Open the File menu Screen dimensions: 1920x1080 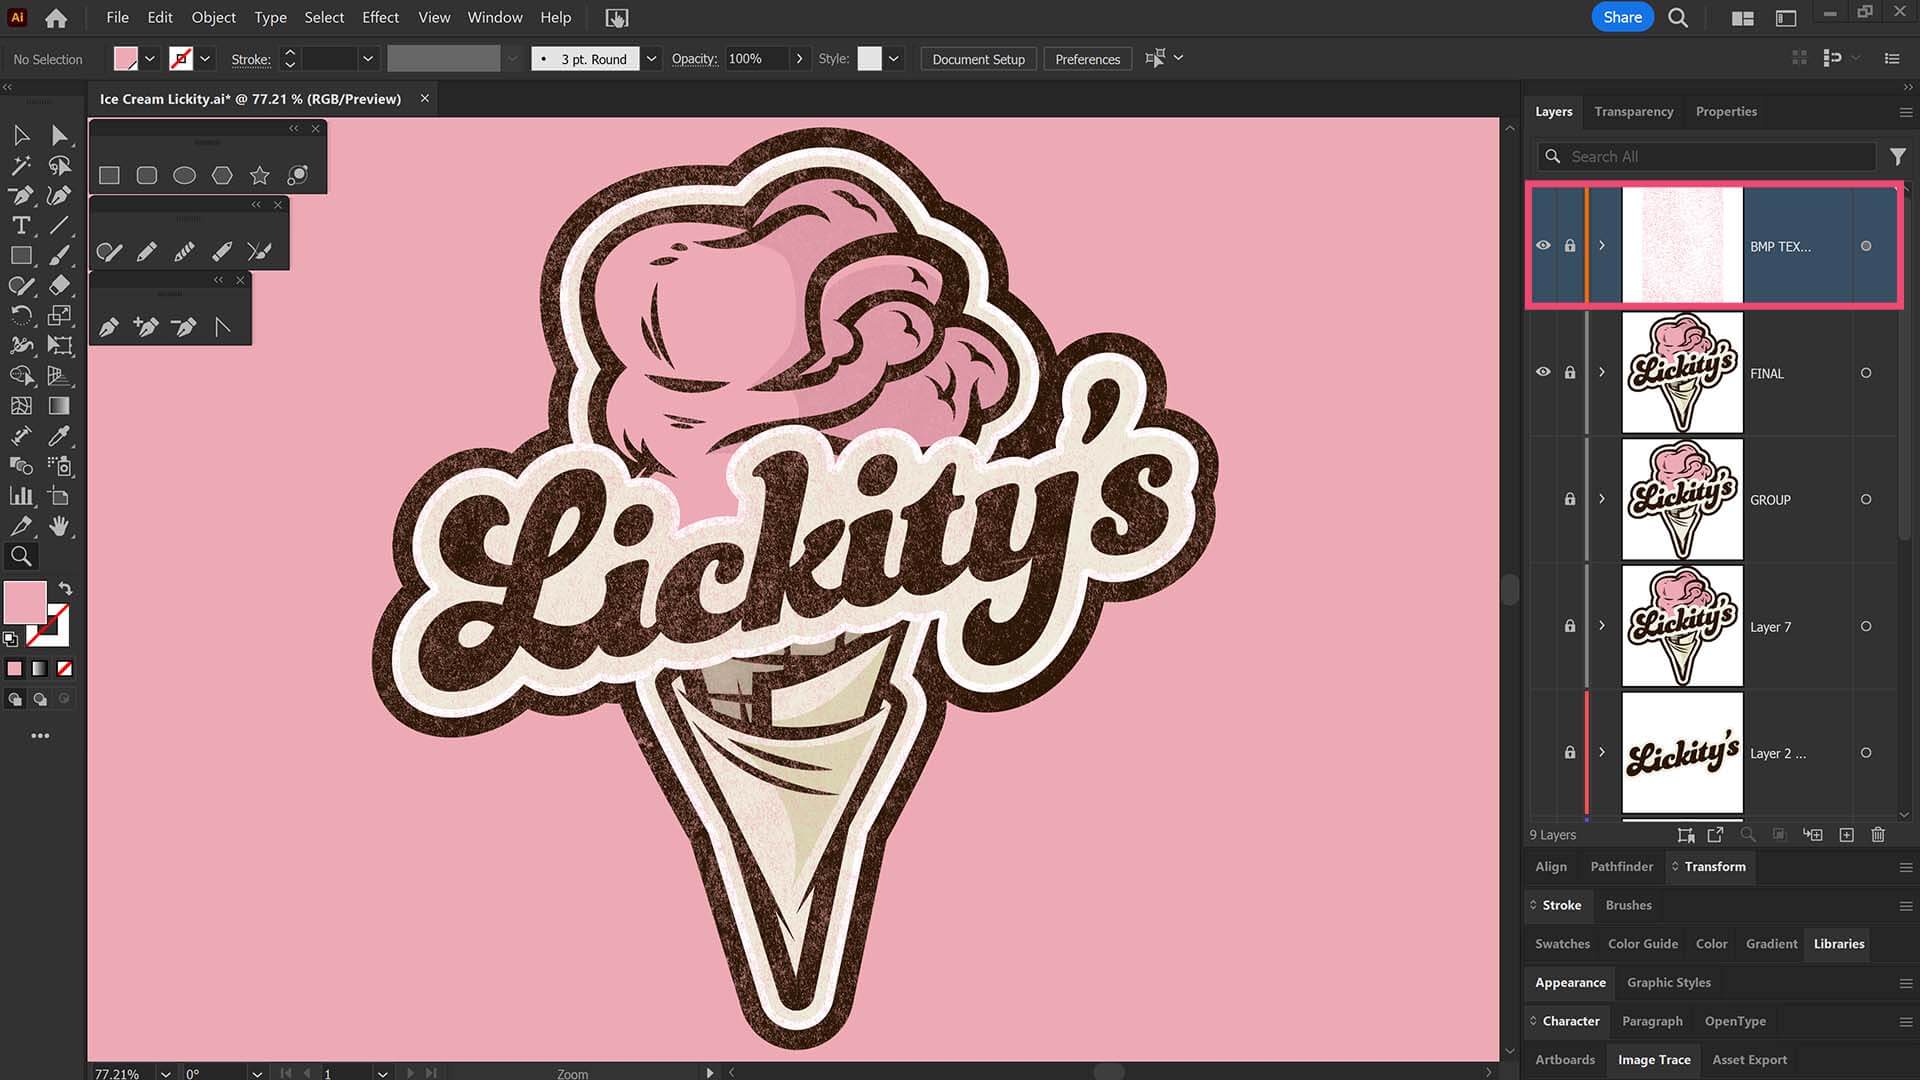point(117,18)
